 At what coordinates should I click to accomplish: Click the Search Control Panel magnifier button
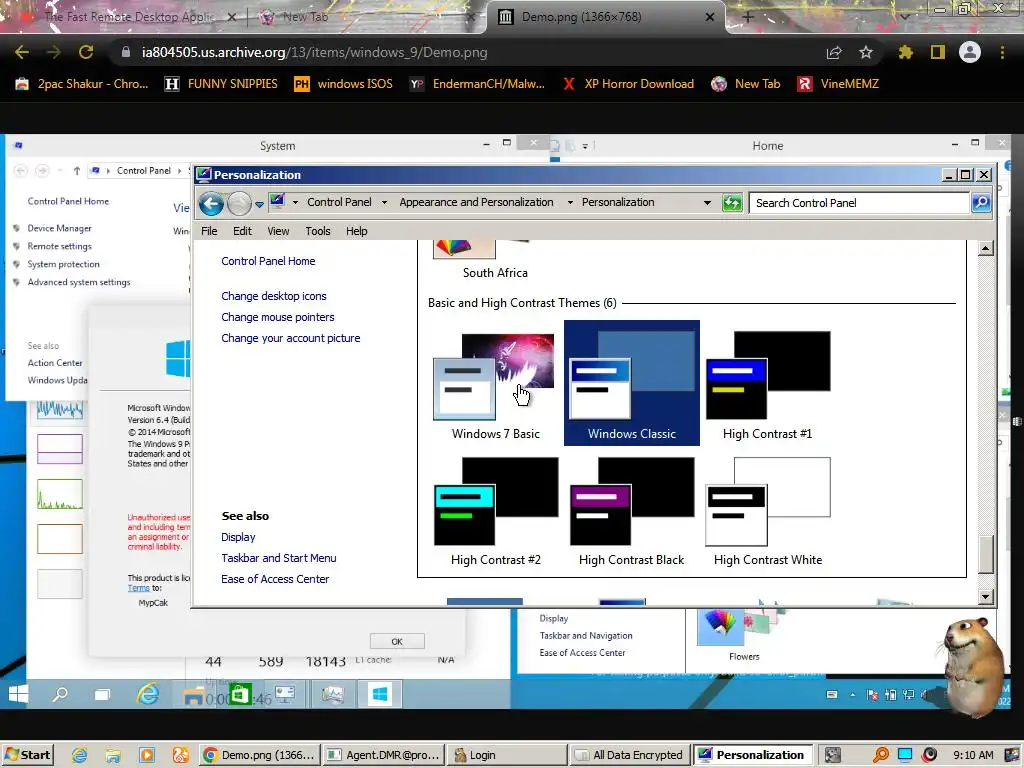click(981, 203)
